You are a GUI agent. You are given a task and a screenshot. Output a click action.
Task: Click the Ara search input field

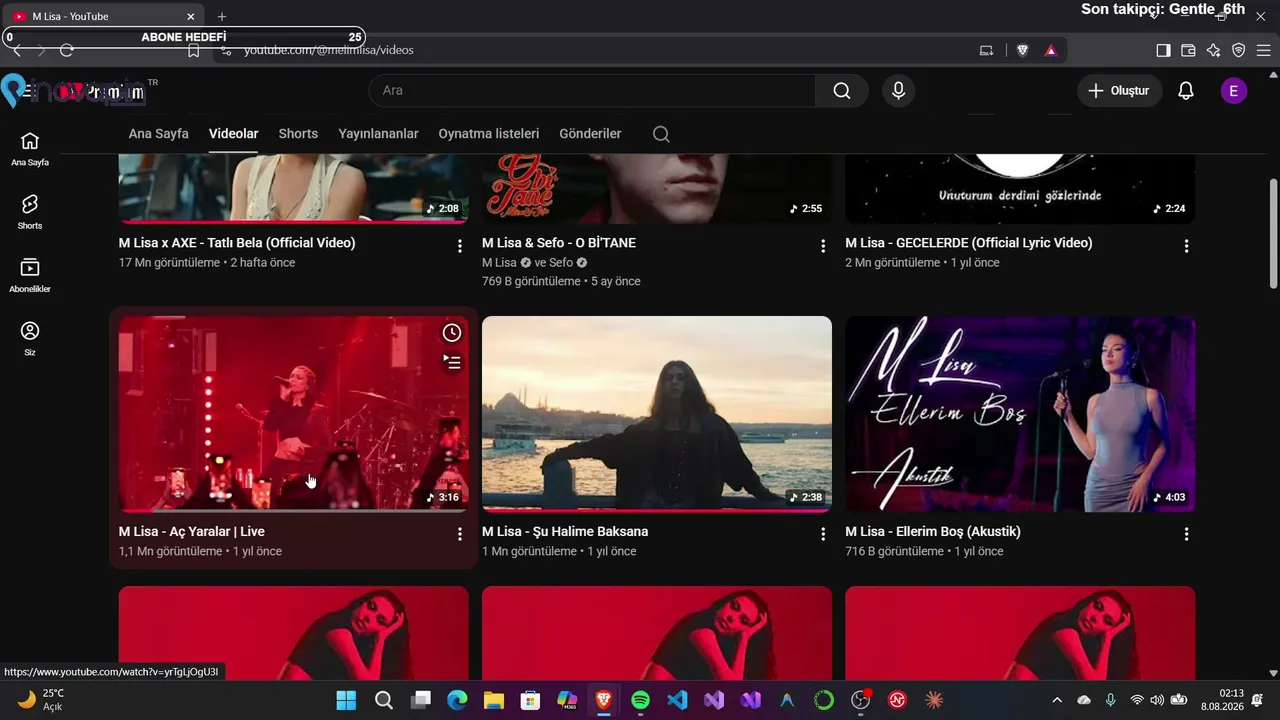point(592,91)
